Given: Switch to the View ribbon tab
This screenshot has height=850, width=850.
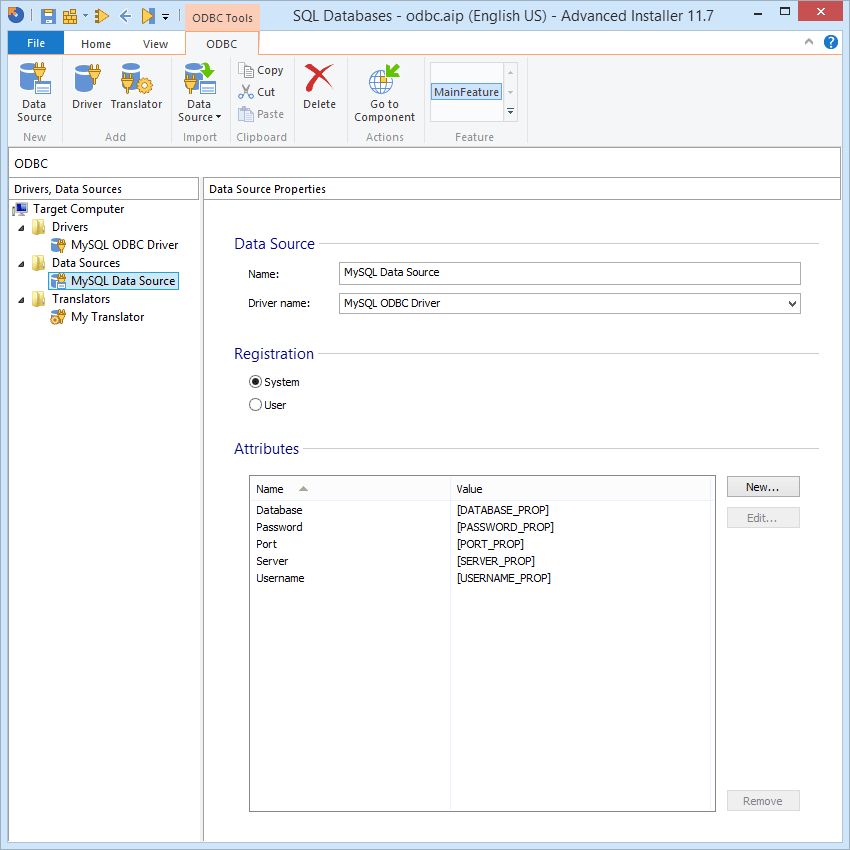Looking at the screenshot, I should click(156, 44).
